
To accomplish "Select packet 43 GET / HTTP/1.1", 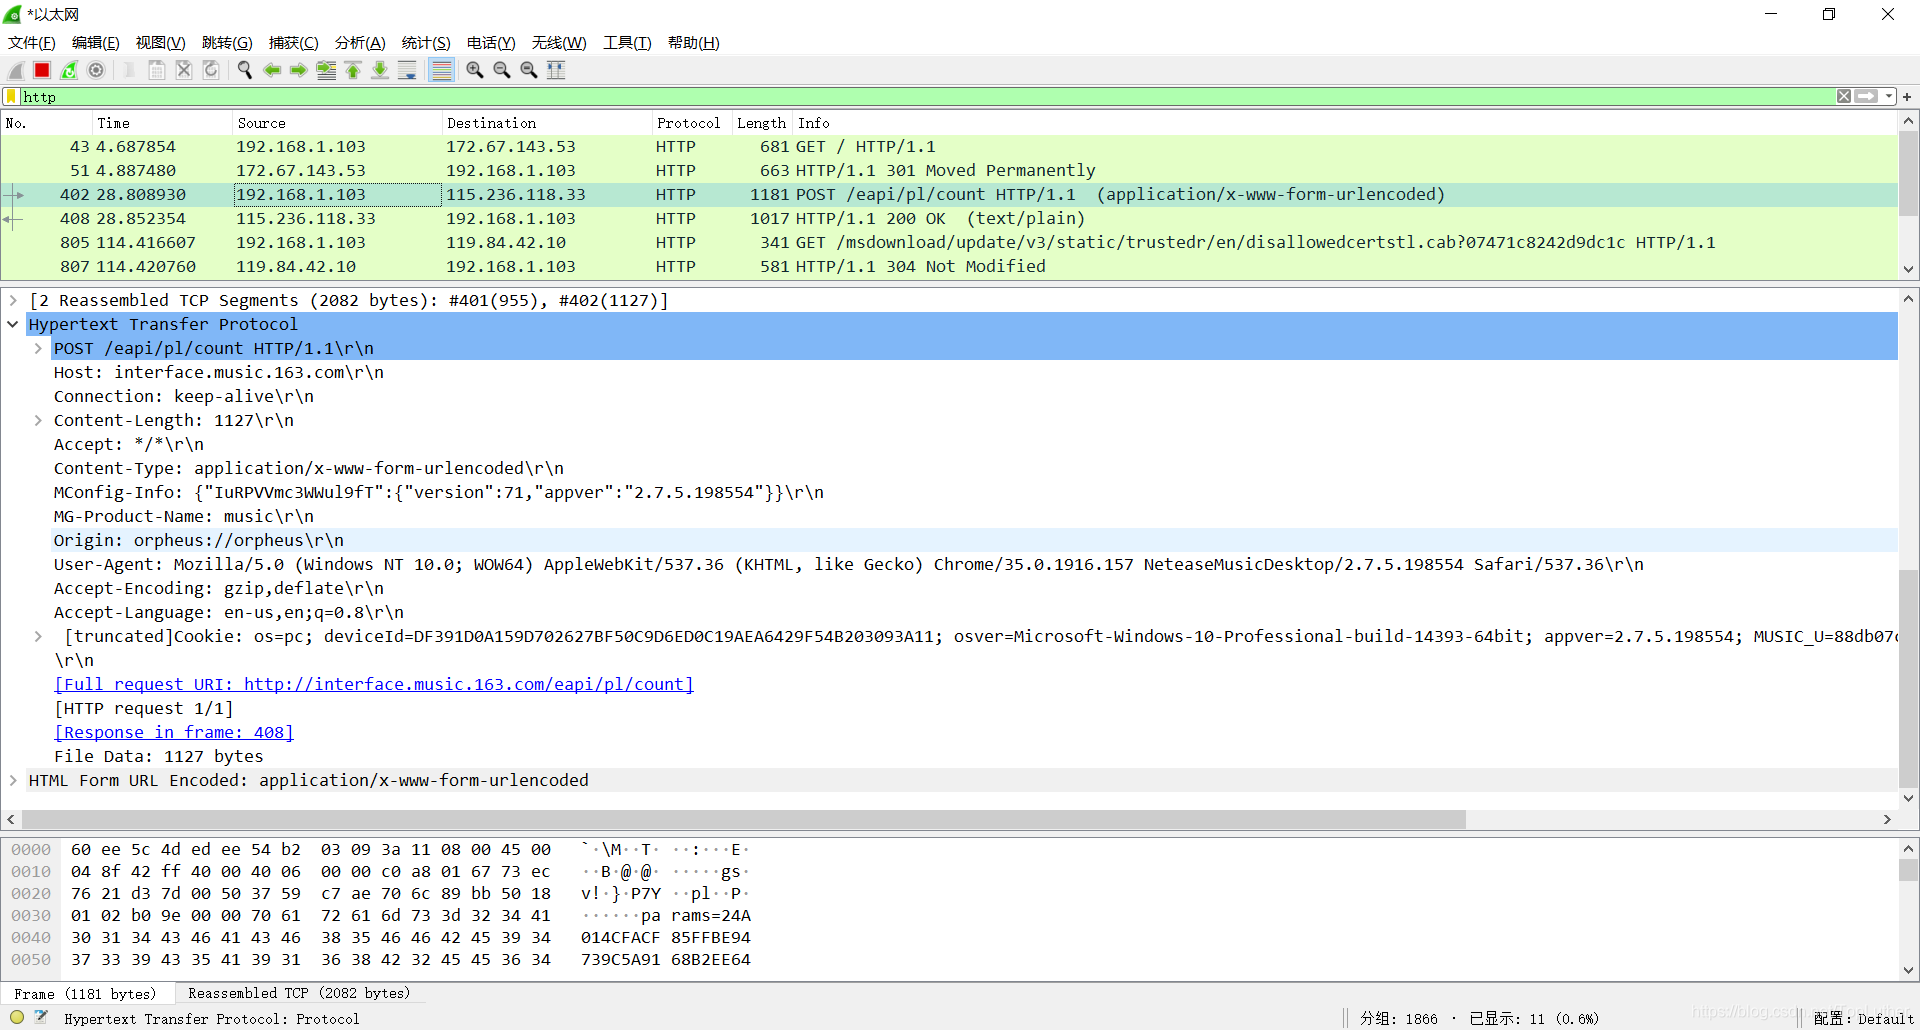I will click(949, 146).
